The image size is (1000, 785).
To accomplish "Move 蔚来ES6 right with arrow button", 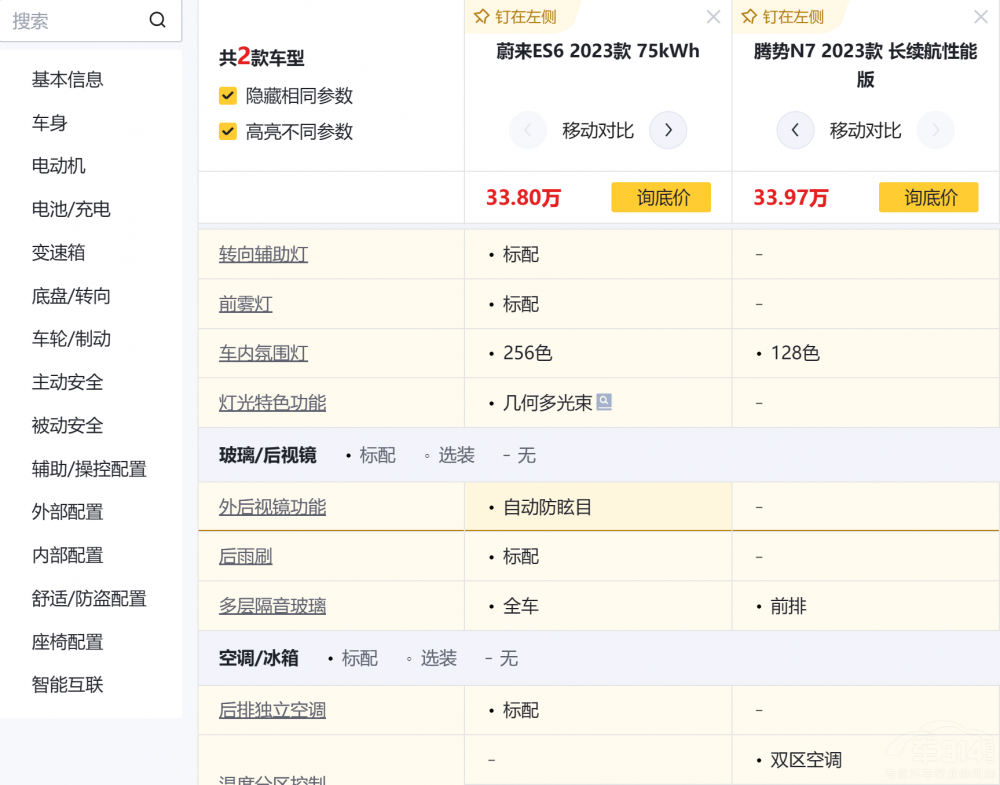I will click(x=668, y=130).
